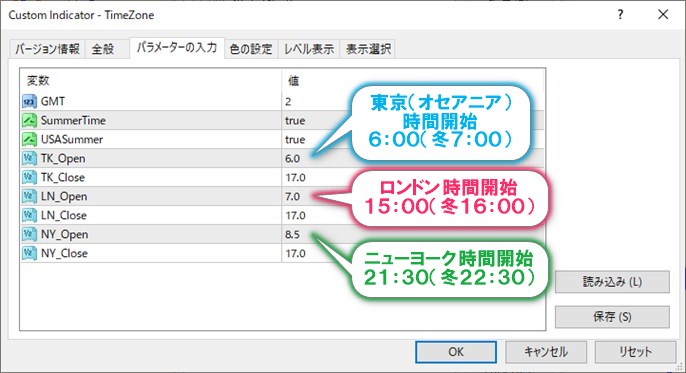Click the TK_Open variable icon

tap(29, 158)
